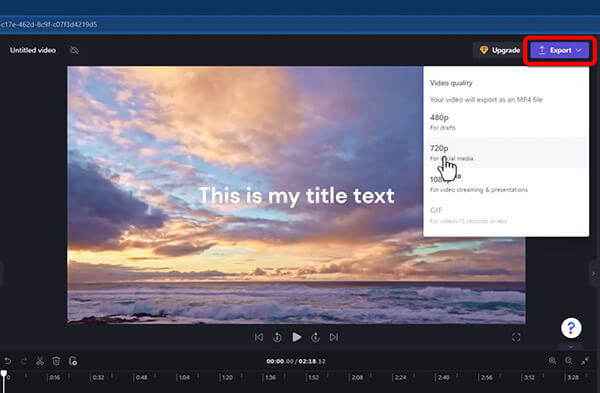Collapse the chevron below help button
This screenshot has height=393, width=600.
click(x=571, y=347)
